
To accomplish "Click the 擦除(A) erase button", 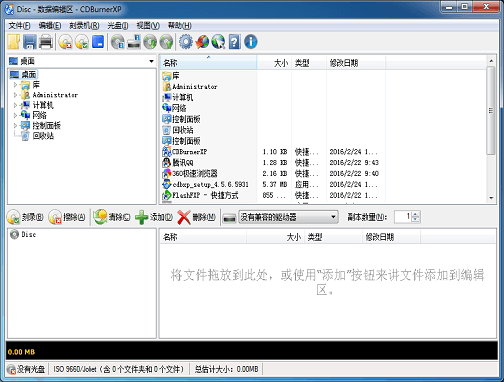I will 67,217.
